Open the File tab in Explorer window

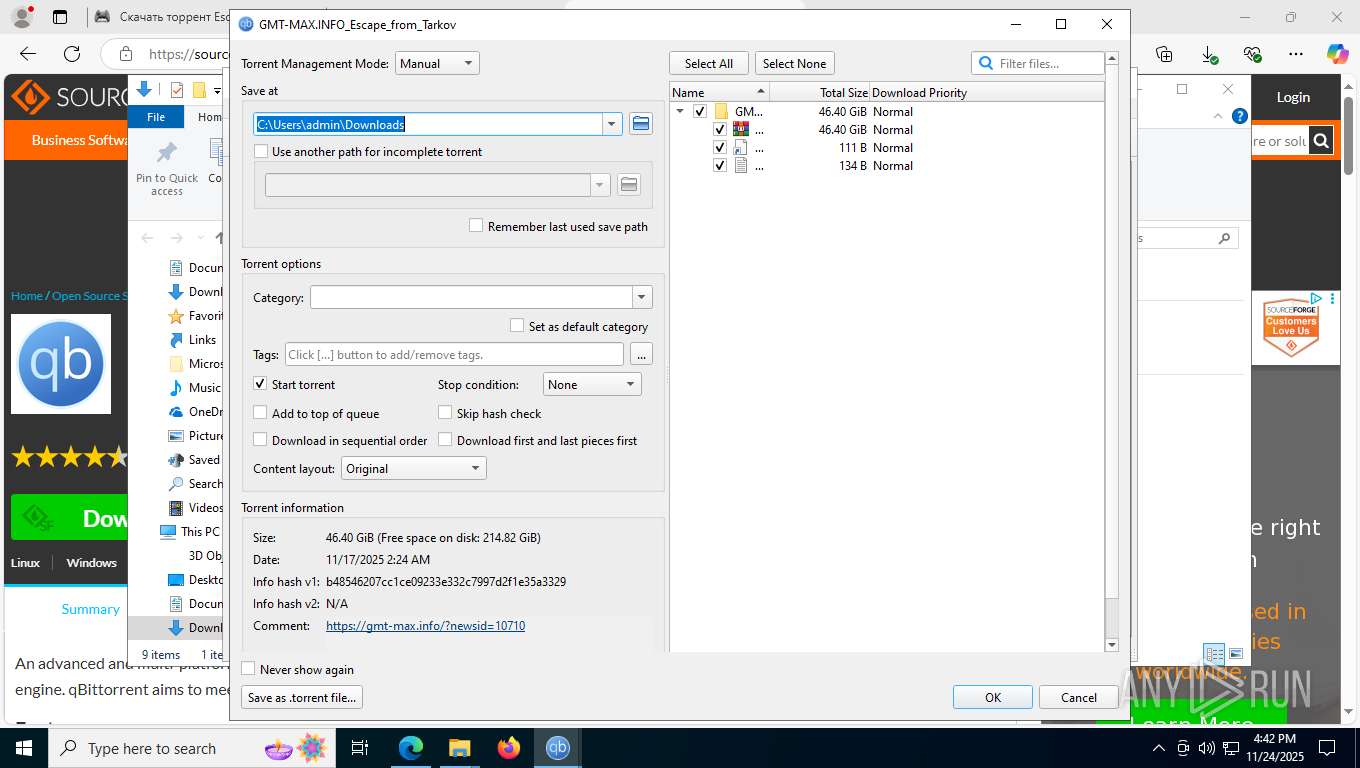pyautogui.click(x=156, y=117)
